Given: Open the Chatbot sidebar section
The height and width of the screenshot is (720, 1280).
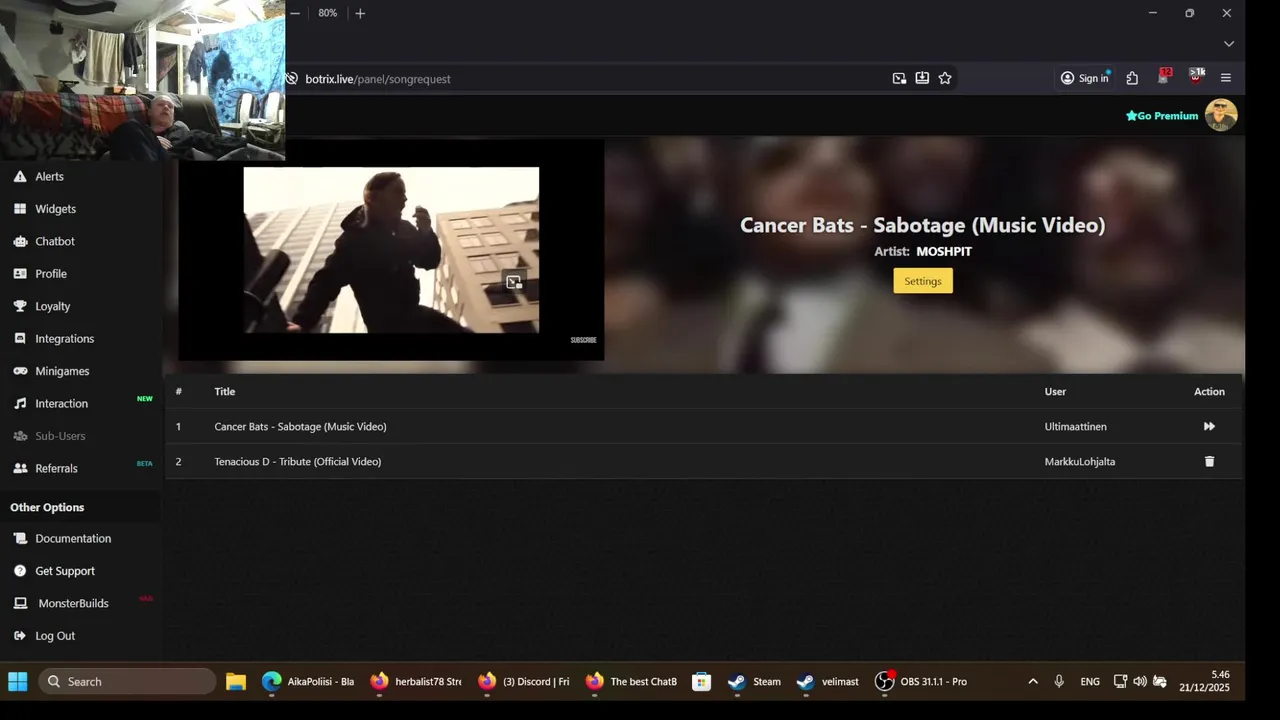Looking at the screenshot, I should click(55, 241).
